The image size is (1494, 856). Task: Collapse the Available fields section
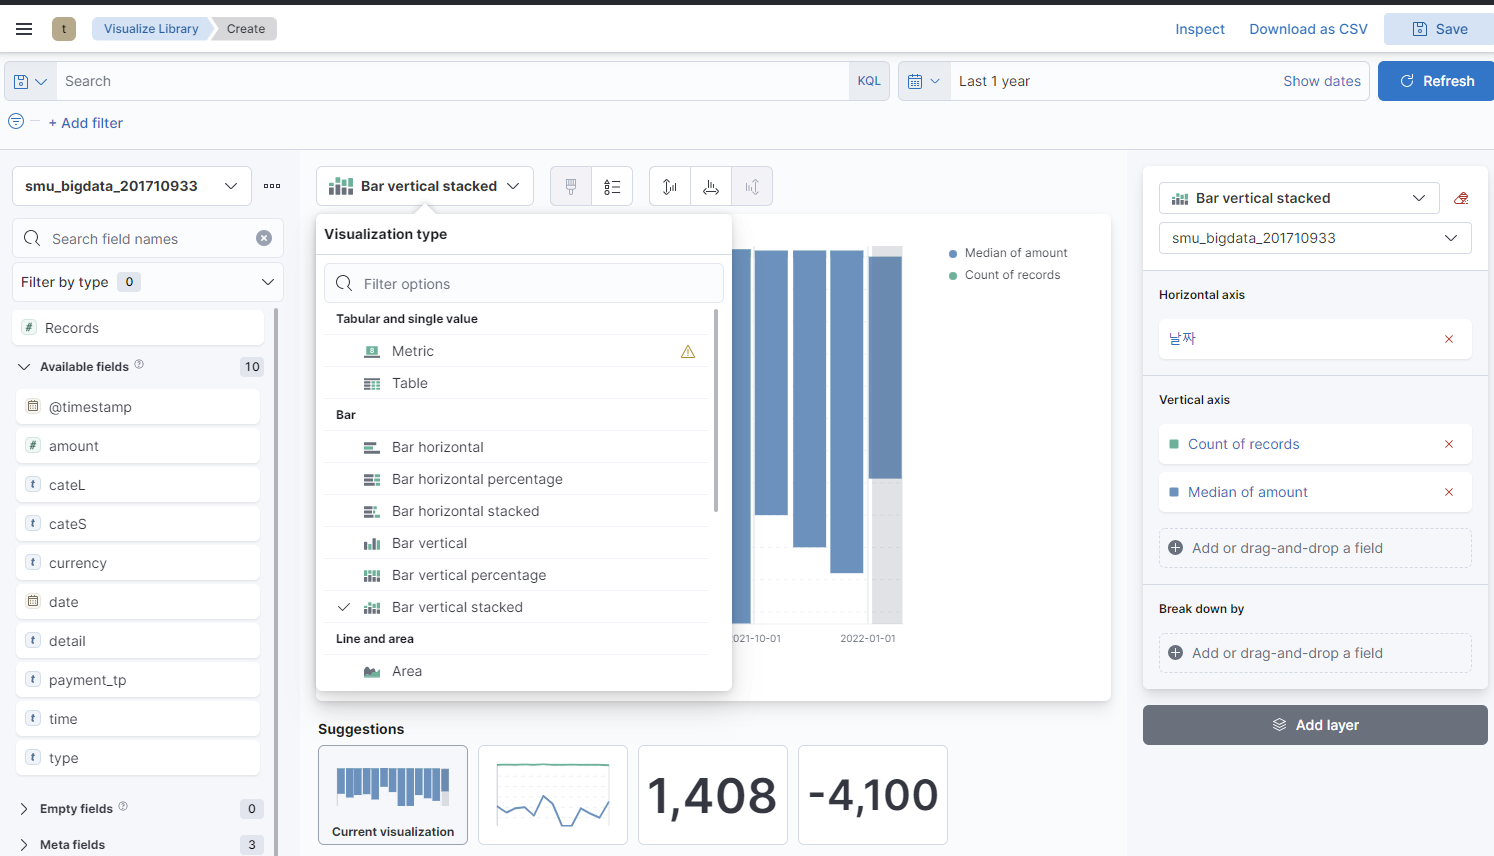pos(25,367)
